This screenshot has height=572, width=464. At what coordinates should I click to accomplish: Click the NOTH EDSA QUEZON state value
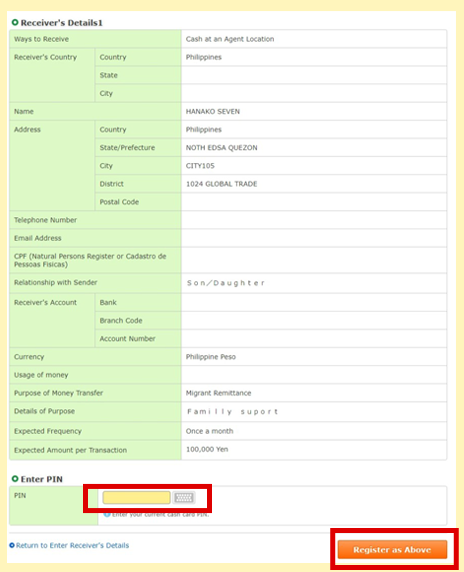pos(221,147)
